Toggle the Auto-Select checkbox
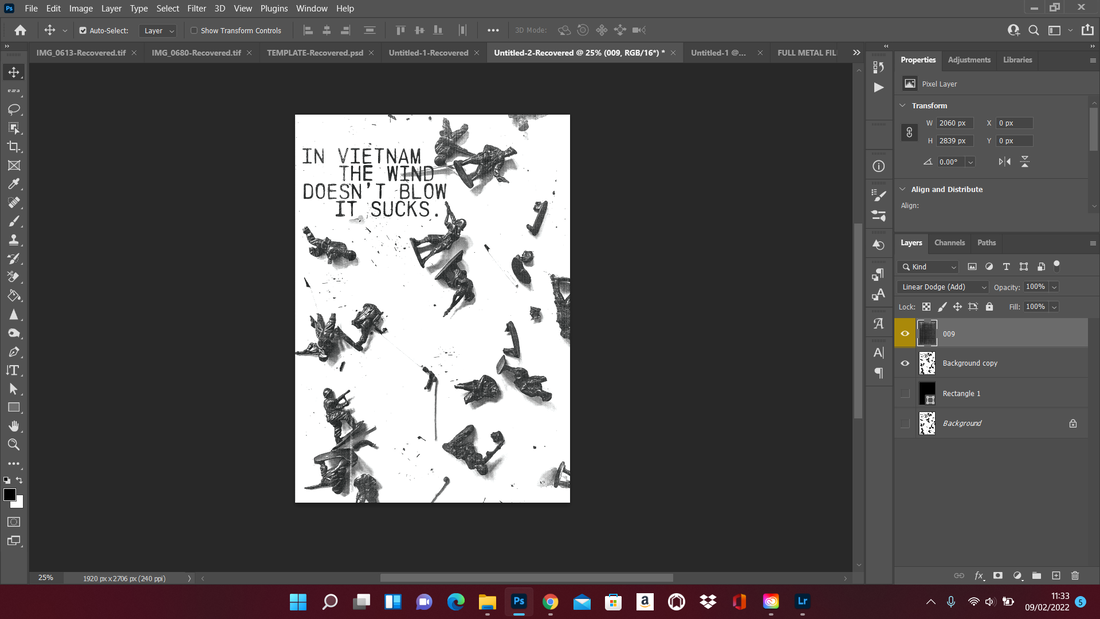This screenshot has height=619, width=1100. click(x=83, y=31)
